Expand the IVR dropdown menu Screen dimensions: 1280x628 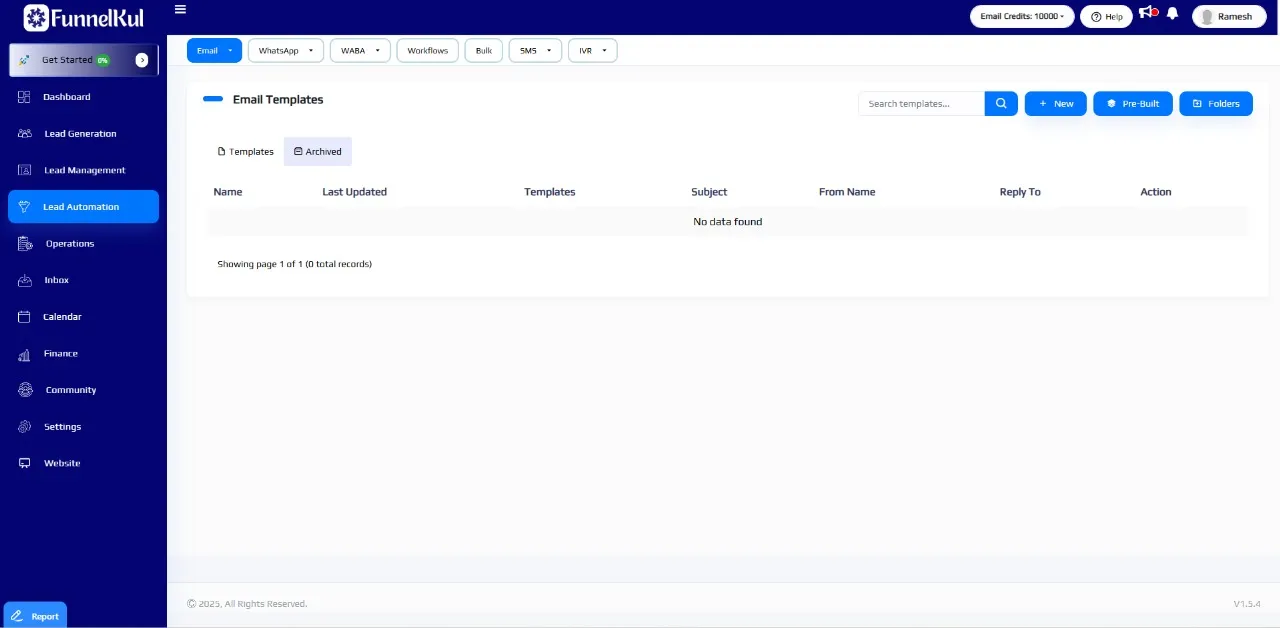coord(592,51)
